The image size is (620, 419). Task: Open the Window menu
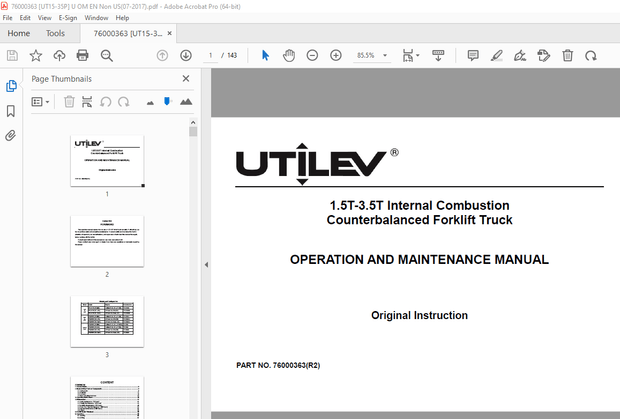point(96,18)
